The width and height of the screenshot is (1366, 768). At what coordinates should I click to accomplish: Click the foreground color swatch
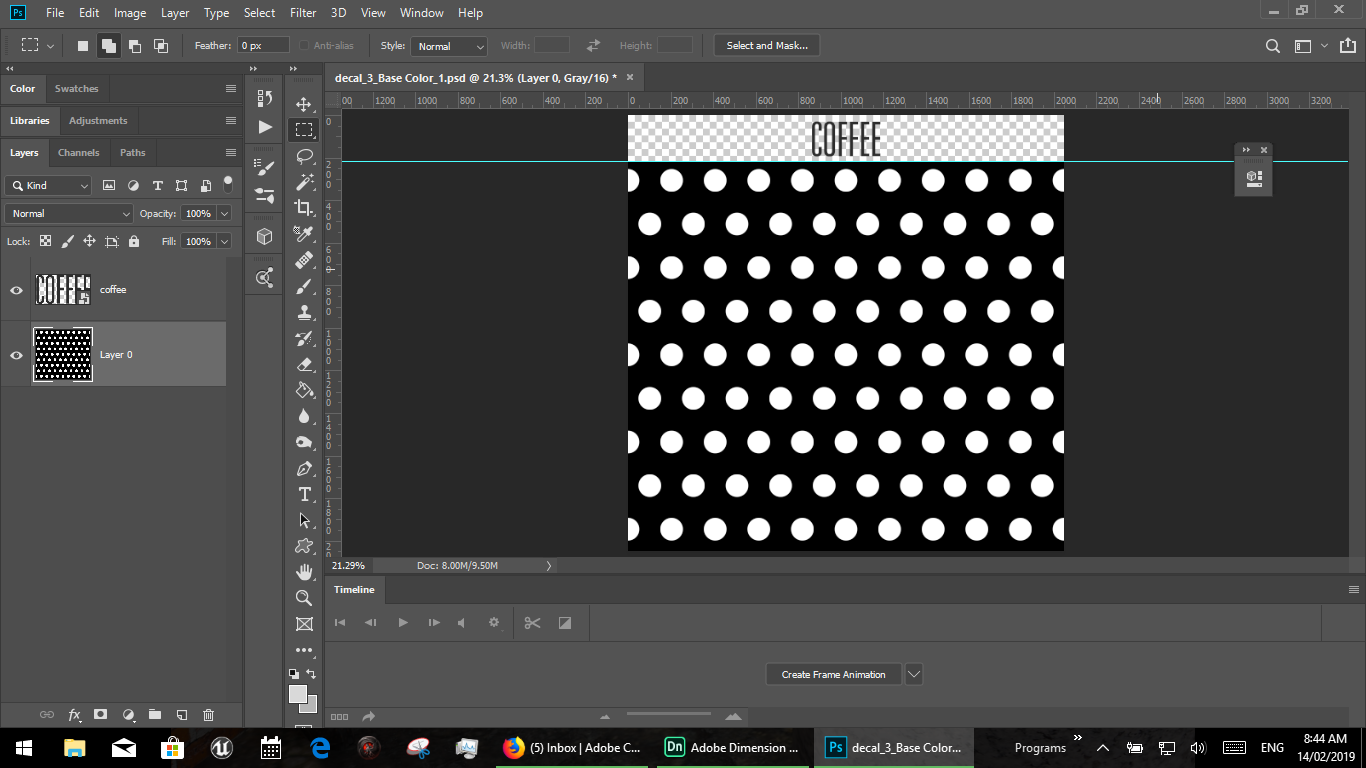click(297, 694)
